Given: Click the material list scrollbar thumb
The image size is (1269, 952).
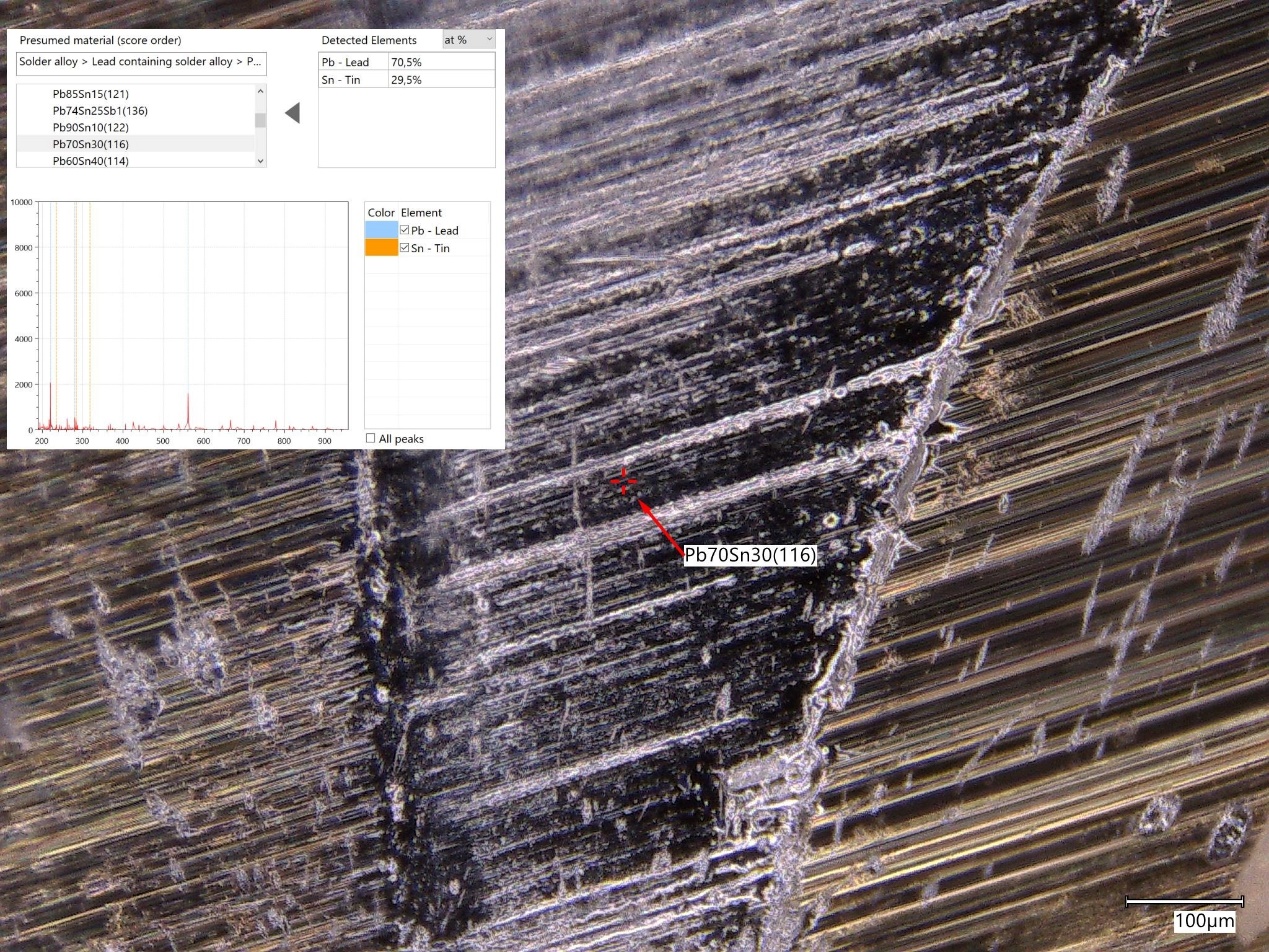Looking at the screenshot, I should tap(259, 120).
